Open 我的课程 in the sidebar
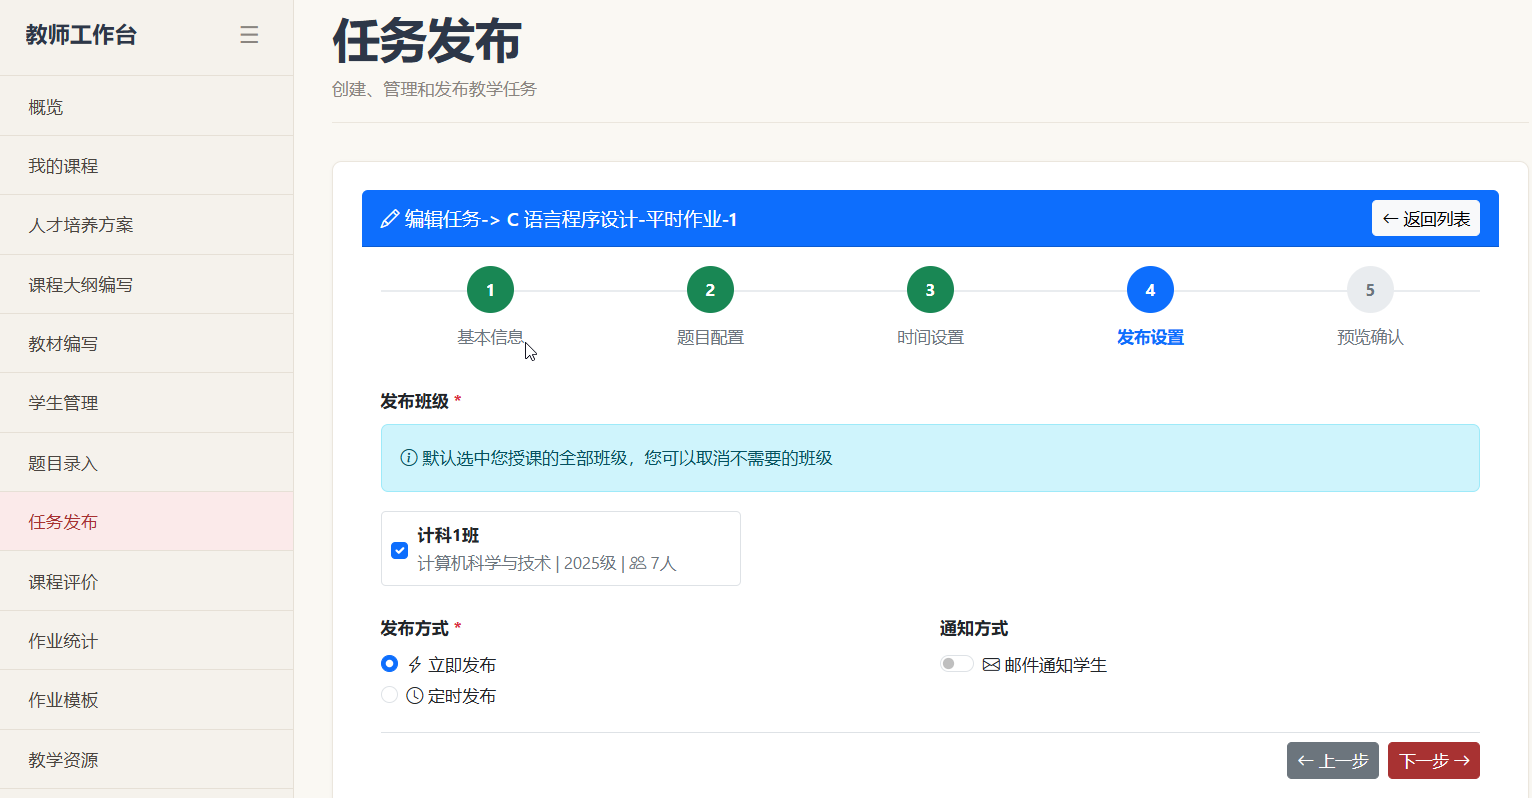Image resolution: width=1532 pixels, height=798 pixels. (146, 166)
